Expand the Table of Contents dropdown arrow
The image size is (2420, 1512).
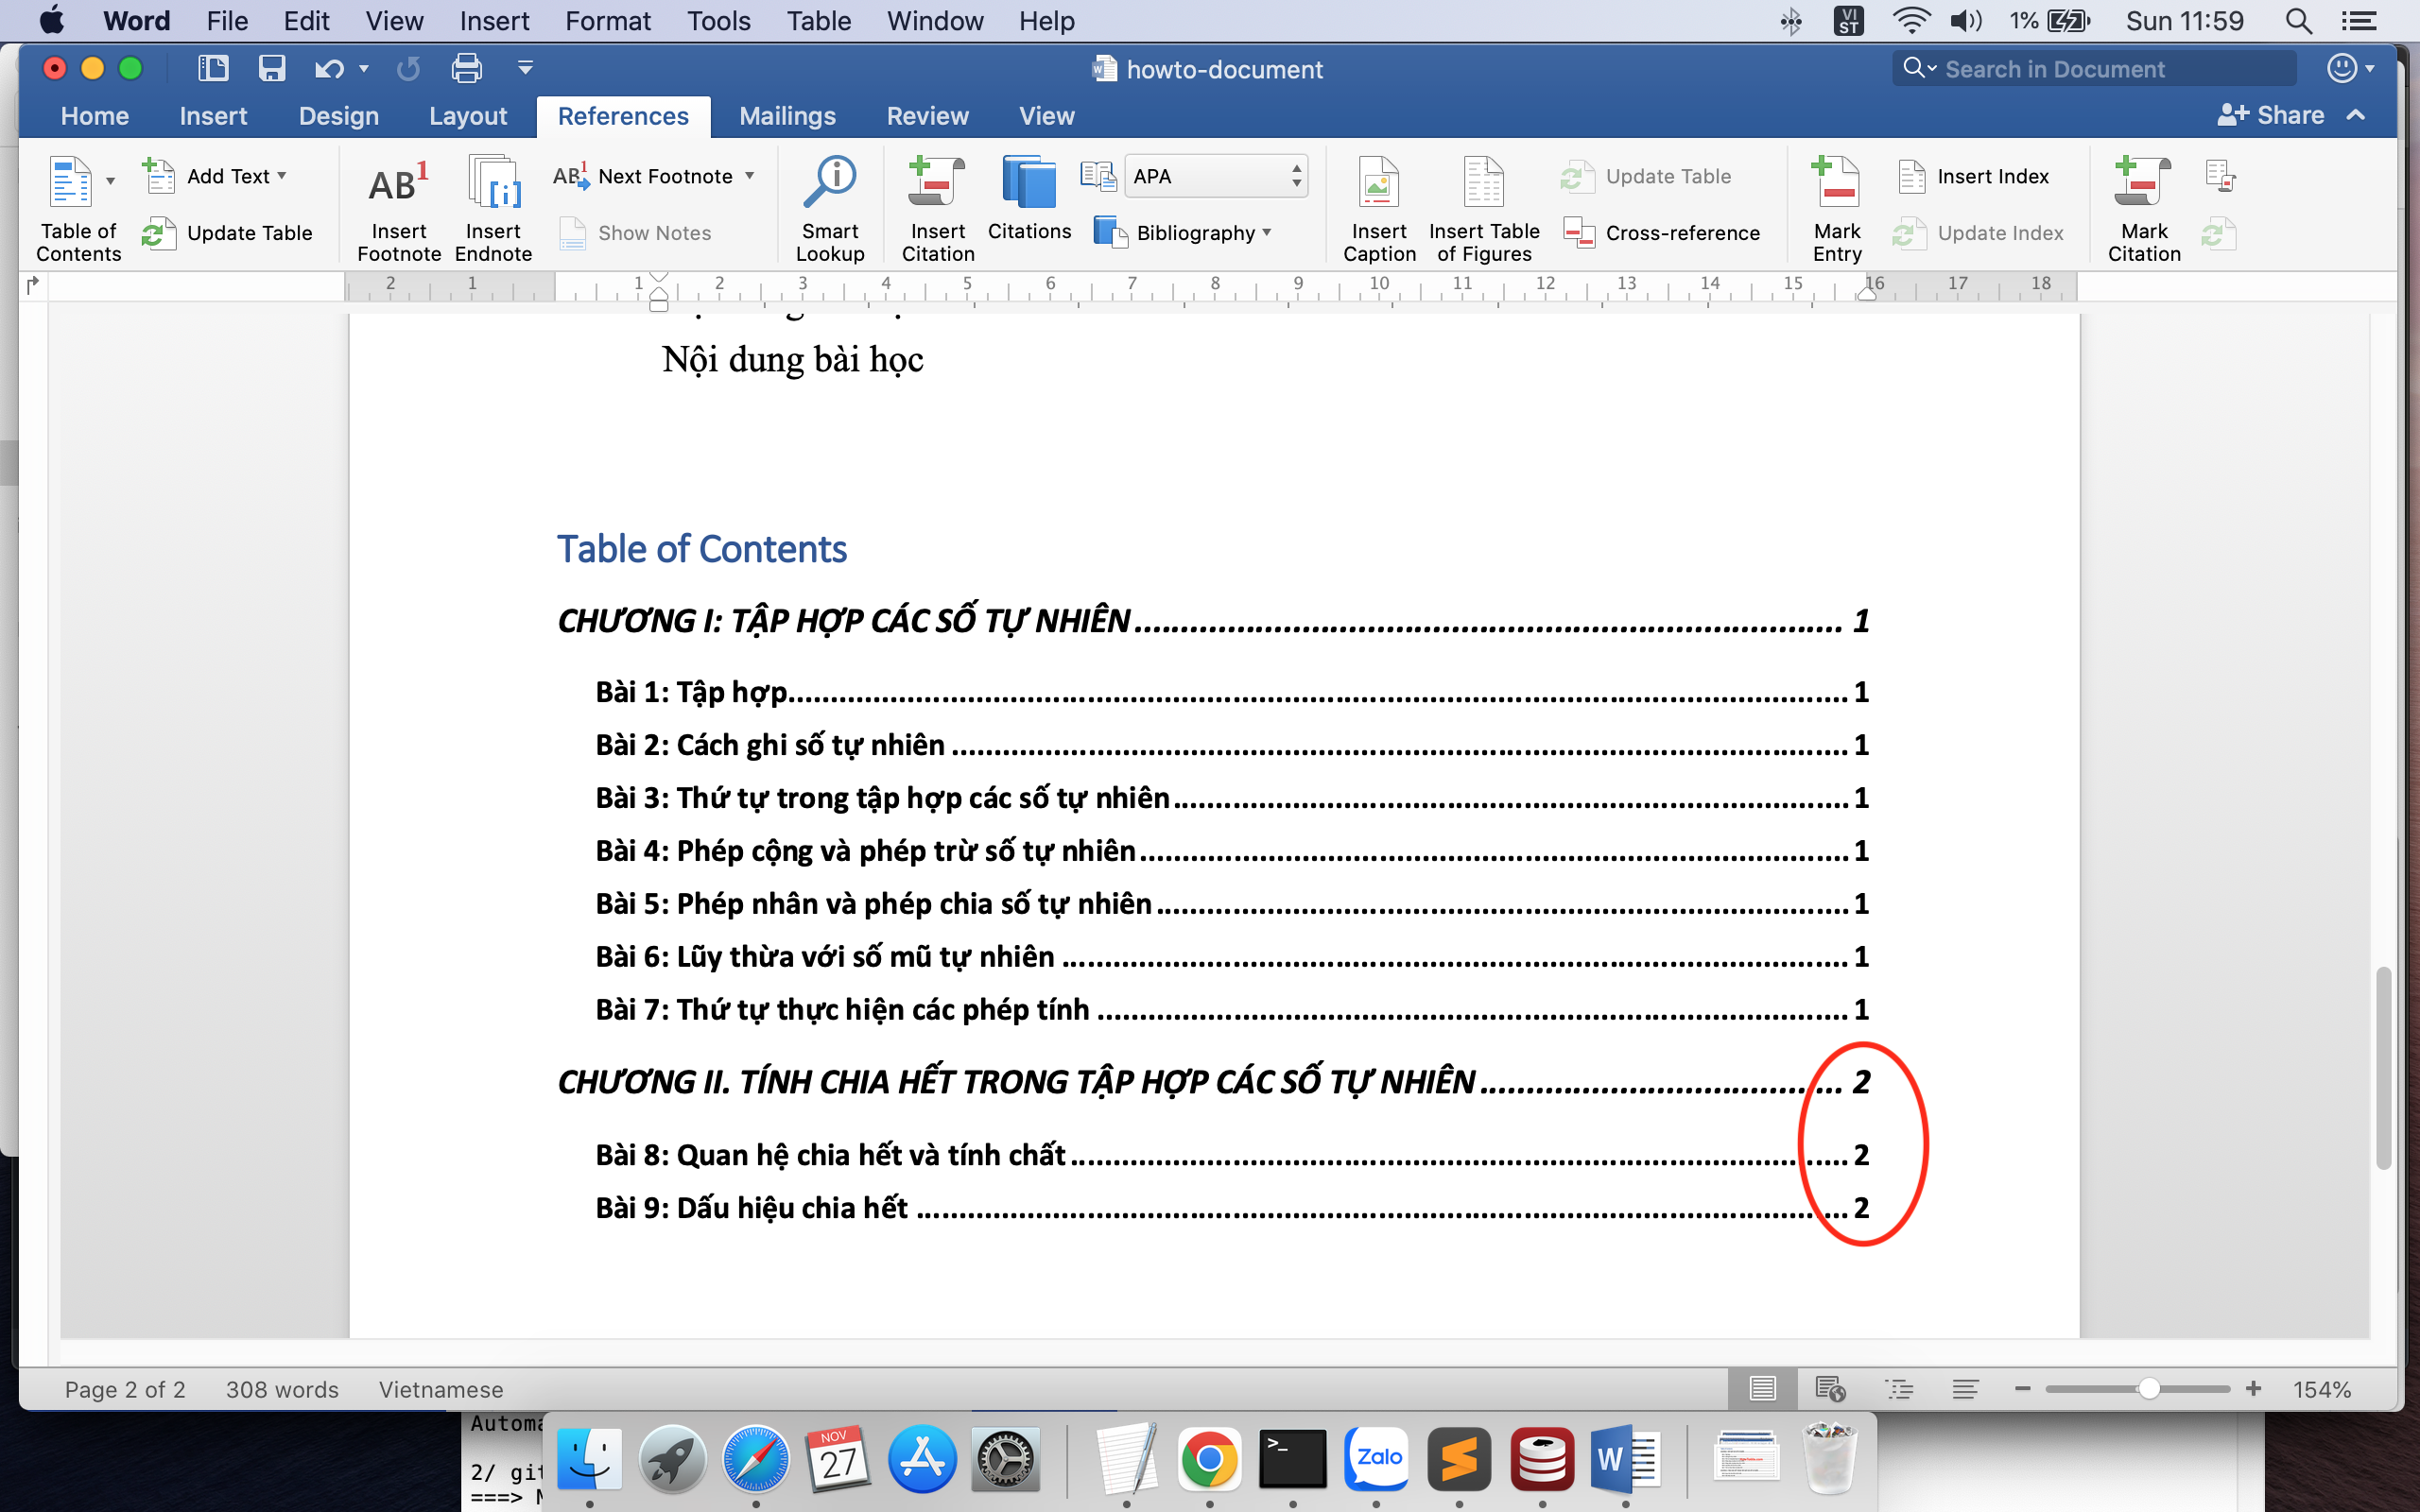(x=111, y=181)
